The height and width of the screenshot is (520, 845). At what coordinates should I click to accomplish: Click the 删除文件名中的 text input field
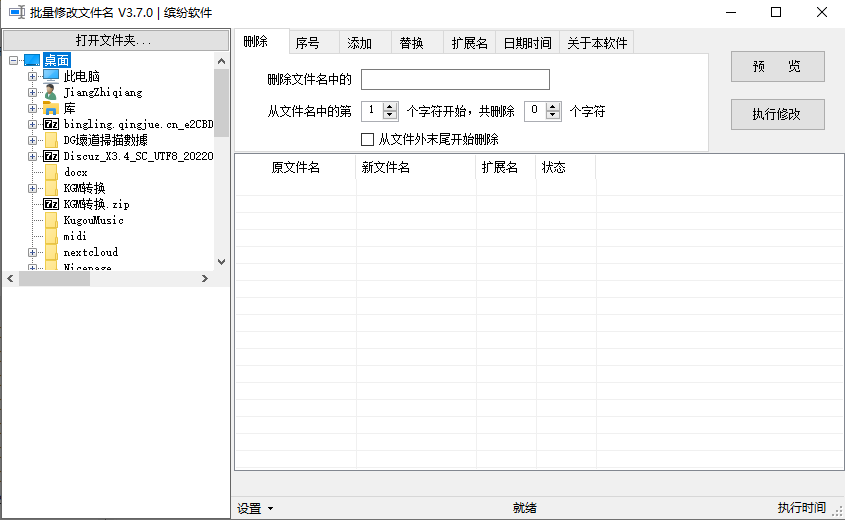(x=455, y=80)
